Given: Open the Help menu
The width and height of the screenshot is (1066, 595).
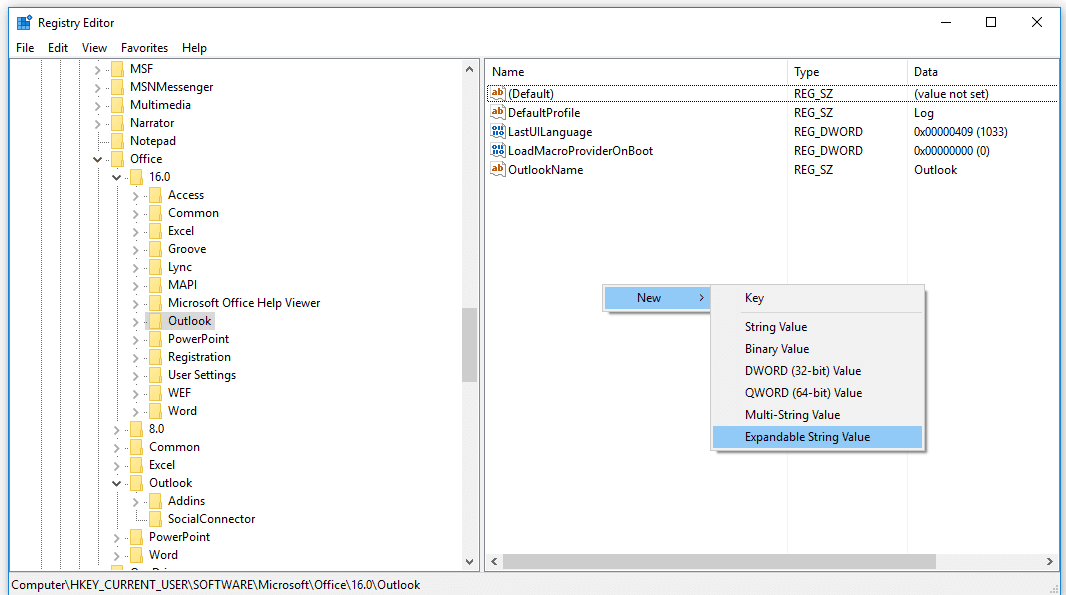Looking at the screenshot, I should pyautogui.click(x=194, y=48).
